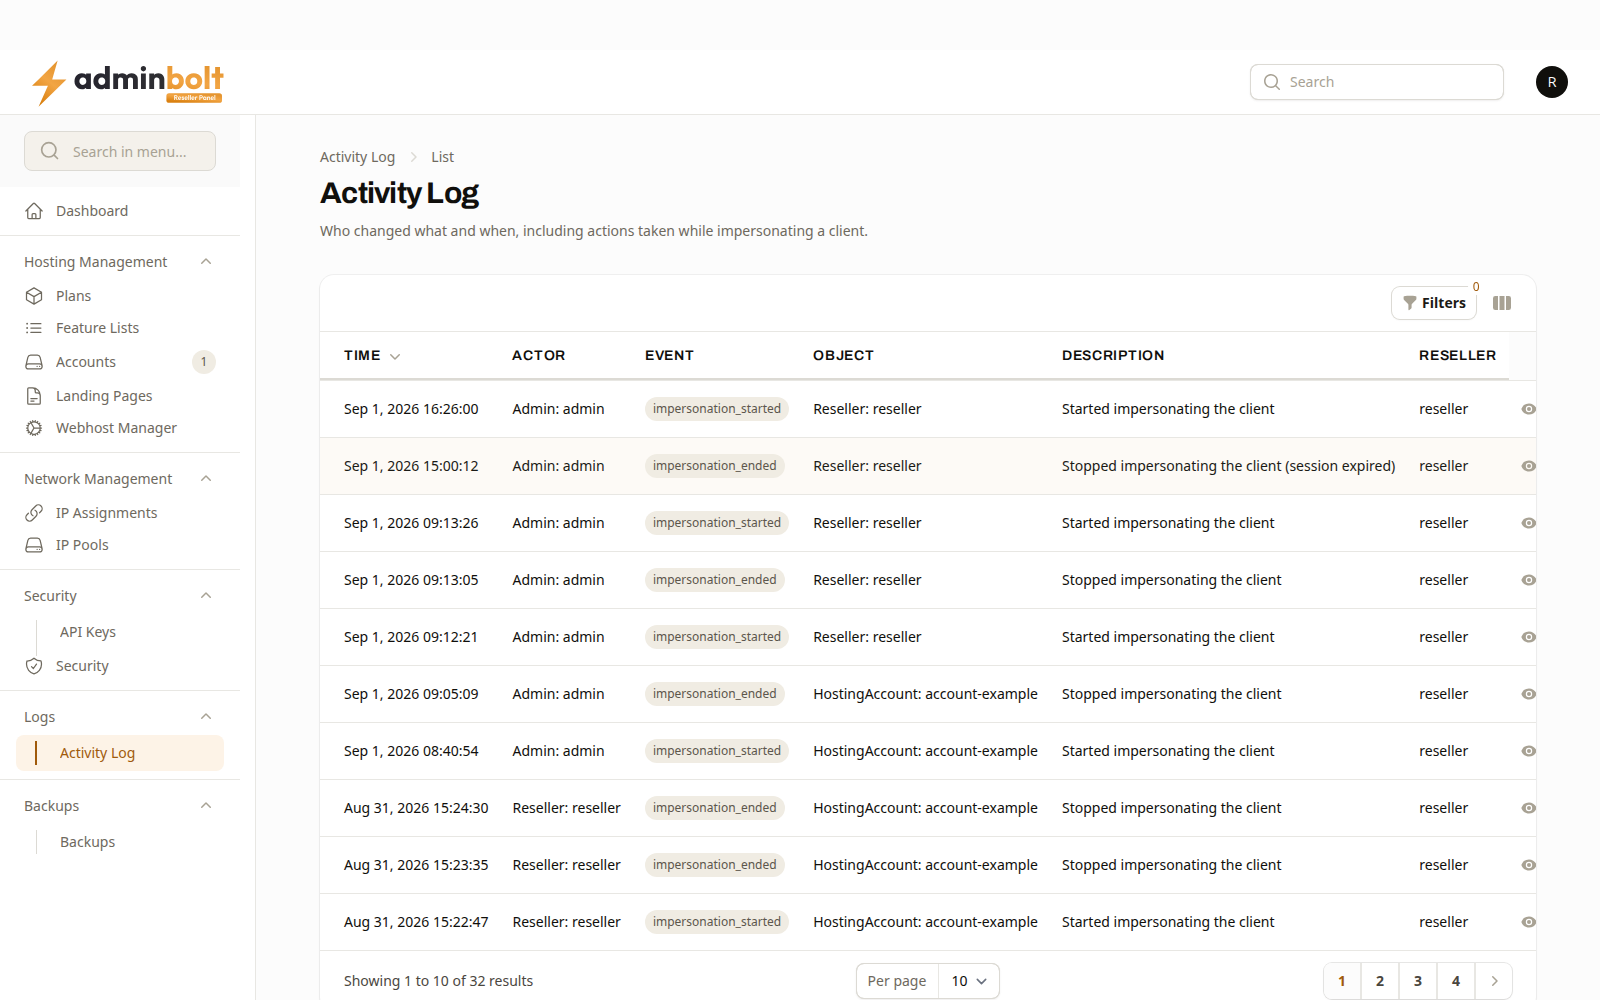Image resolution: width=1600 pixels, height=1000 pixels.
Task: Select the Activity Log menu item
Action: point(120,753)
